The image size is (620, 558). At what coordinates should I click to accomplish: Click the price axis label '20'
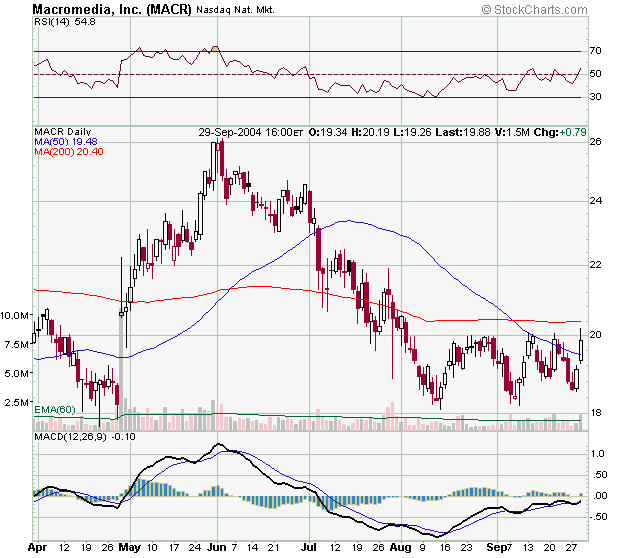pos(595,335)
